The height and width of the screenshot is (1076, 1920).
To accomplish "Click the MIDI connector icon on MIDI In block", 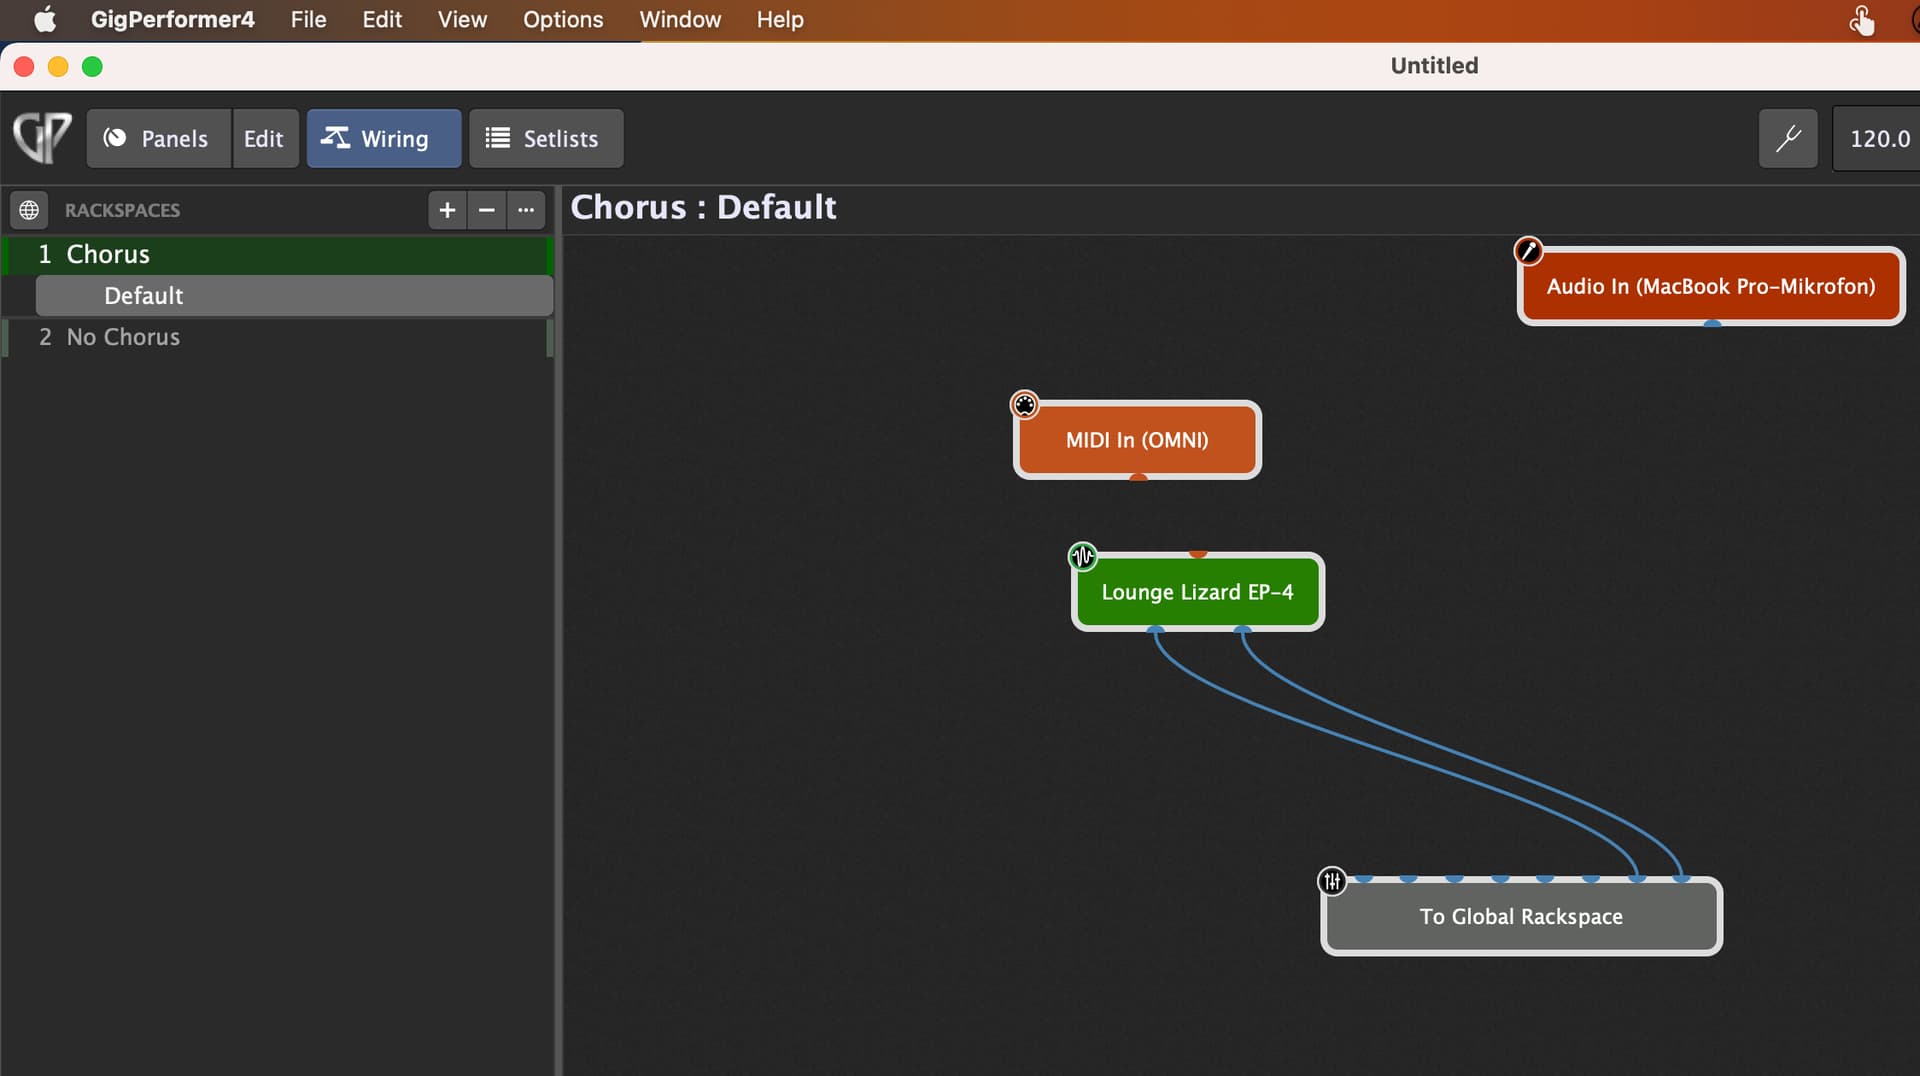I will 1025,405.
